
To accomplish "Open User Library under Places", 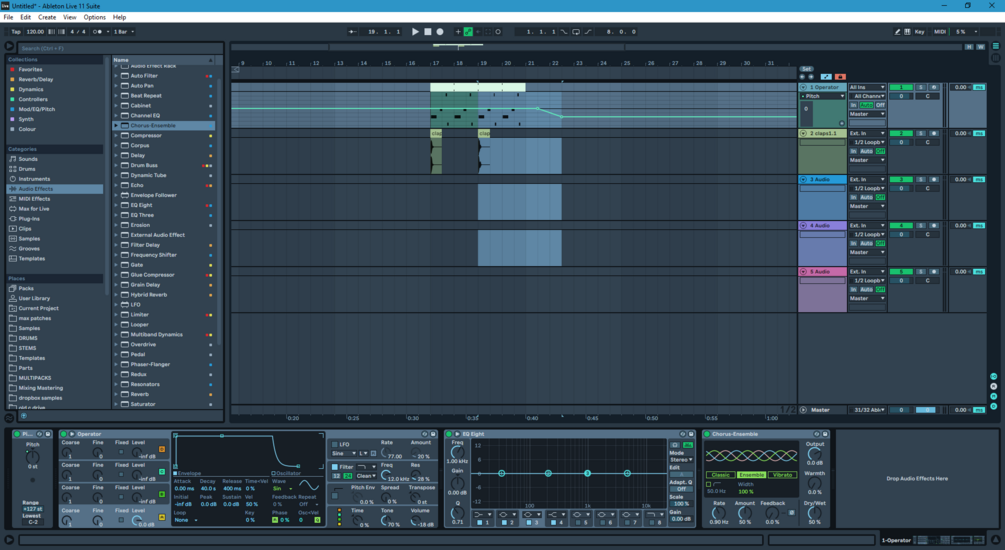I will (x=34, y=298).
